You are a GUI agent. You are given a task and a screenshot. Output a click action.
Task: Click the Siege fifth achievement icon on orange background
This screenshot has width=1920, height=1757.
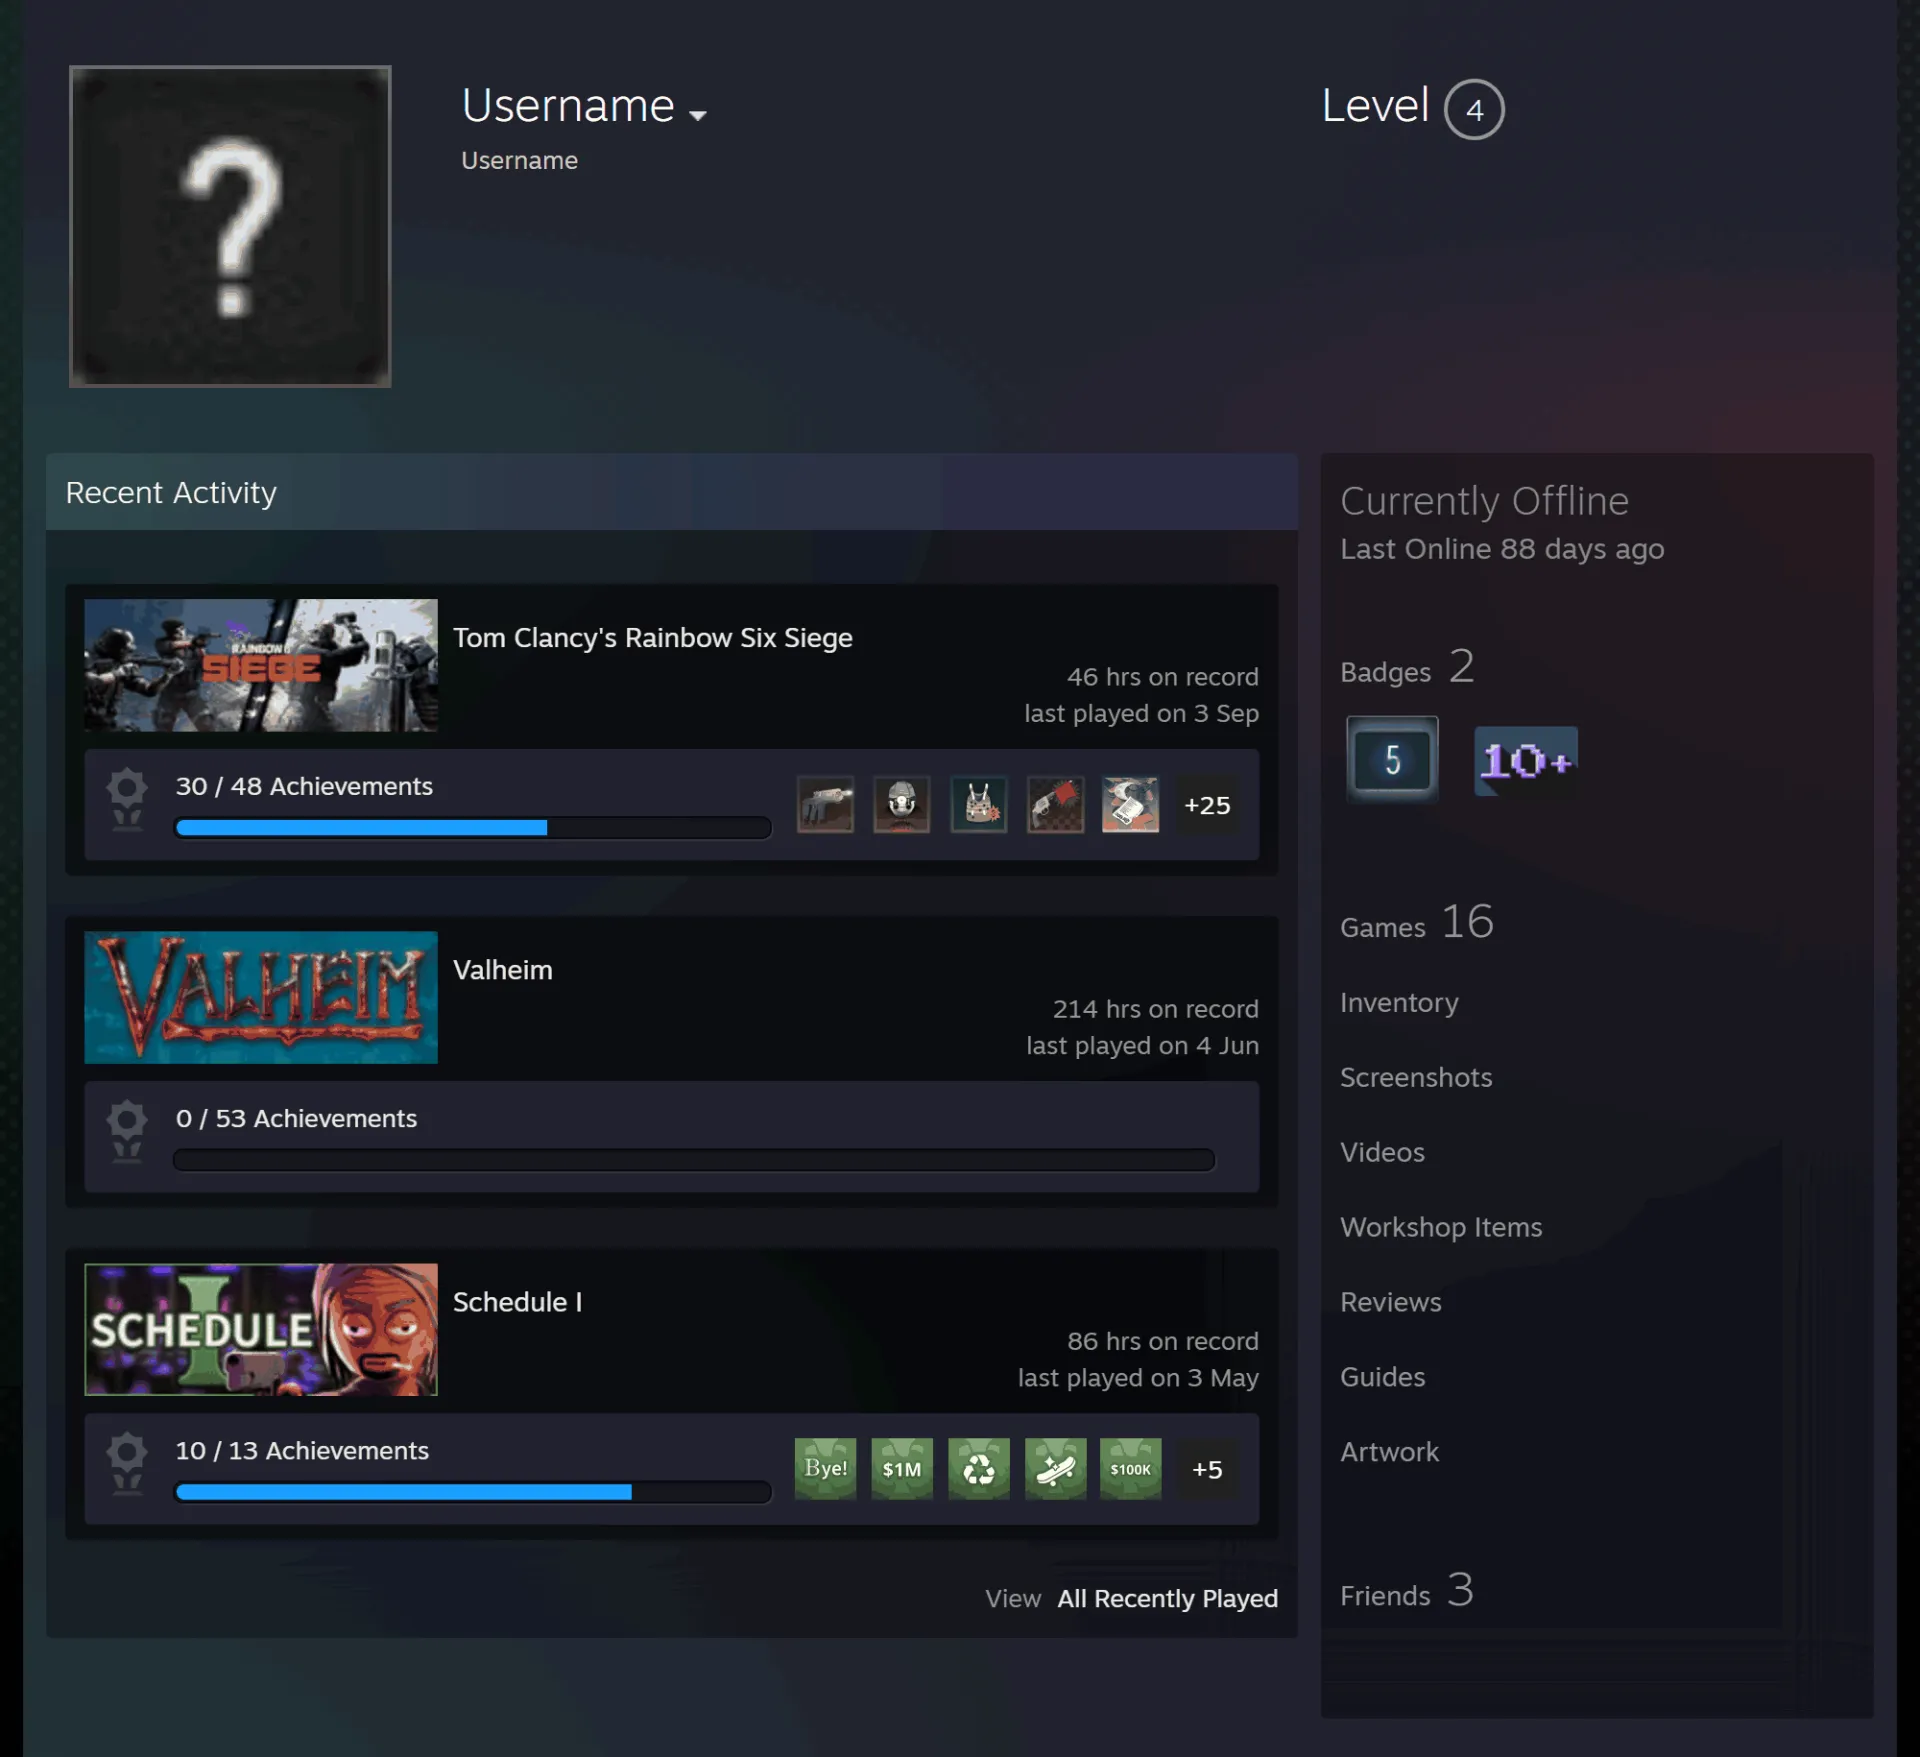tap(1131, 804)
